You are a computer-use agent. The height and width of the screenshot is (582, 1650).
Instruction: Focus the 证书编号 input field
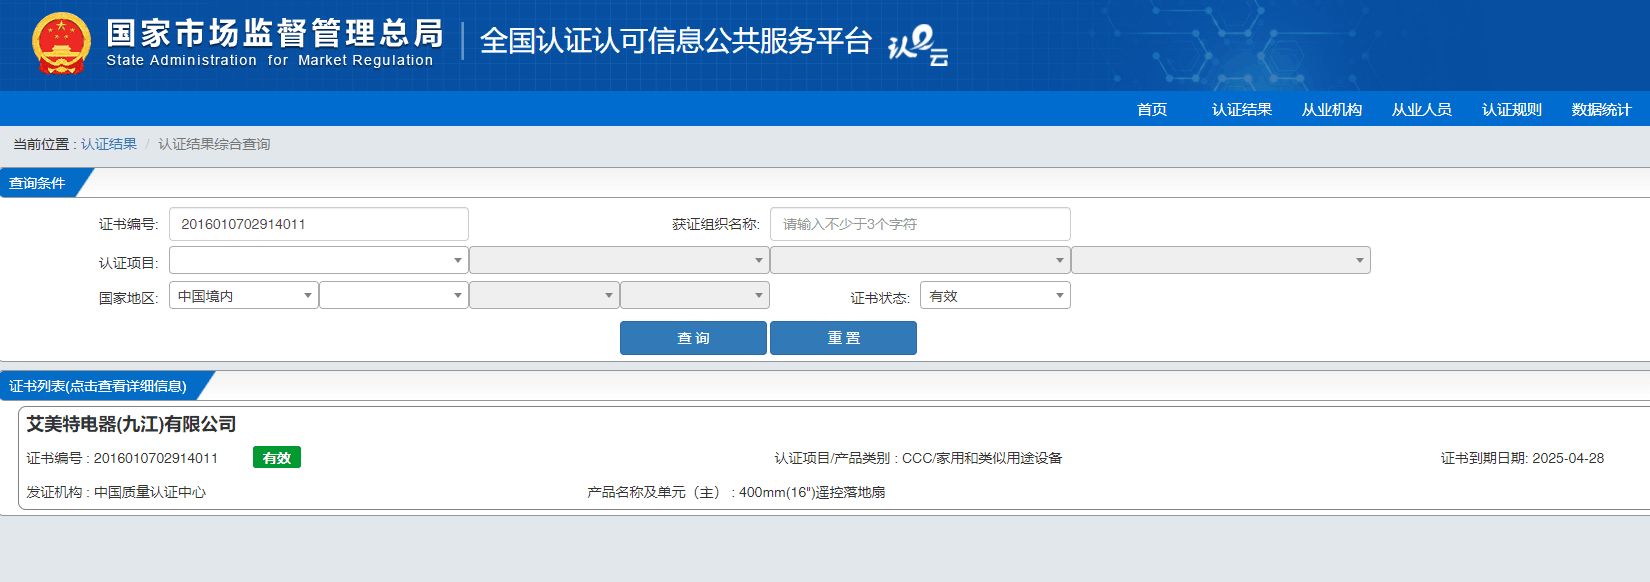[x=319, y=224]
